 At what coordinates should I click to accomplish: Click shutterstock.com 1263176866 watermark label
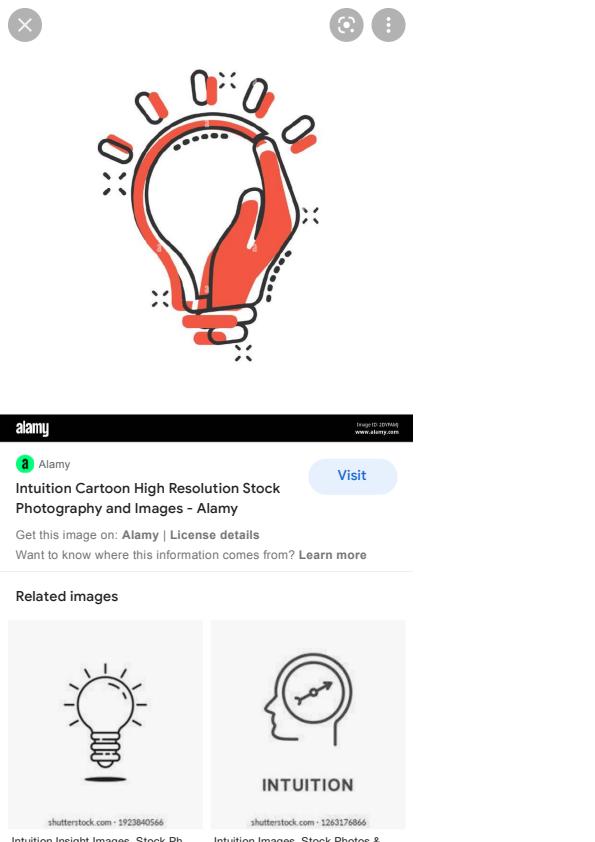point(308,822)
